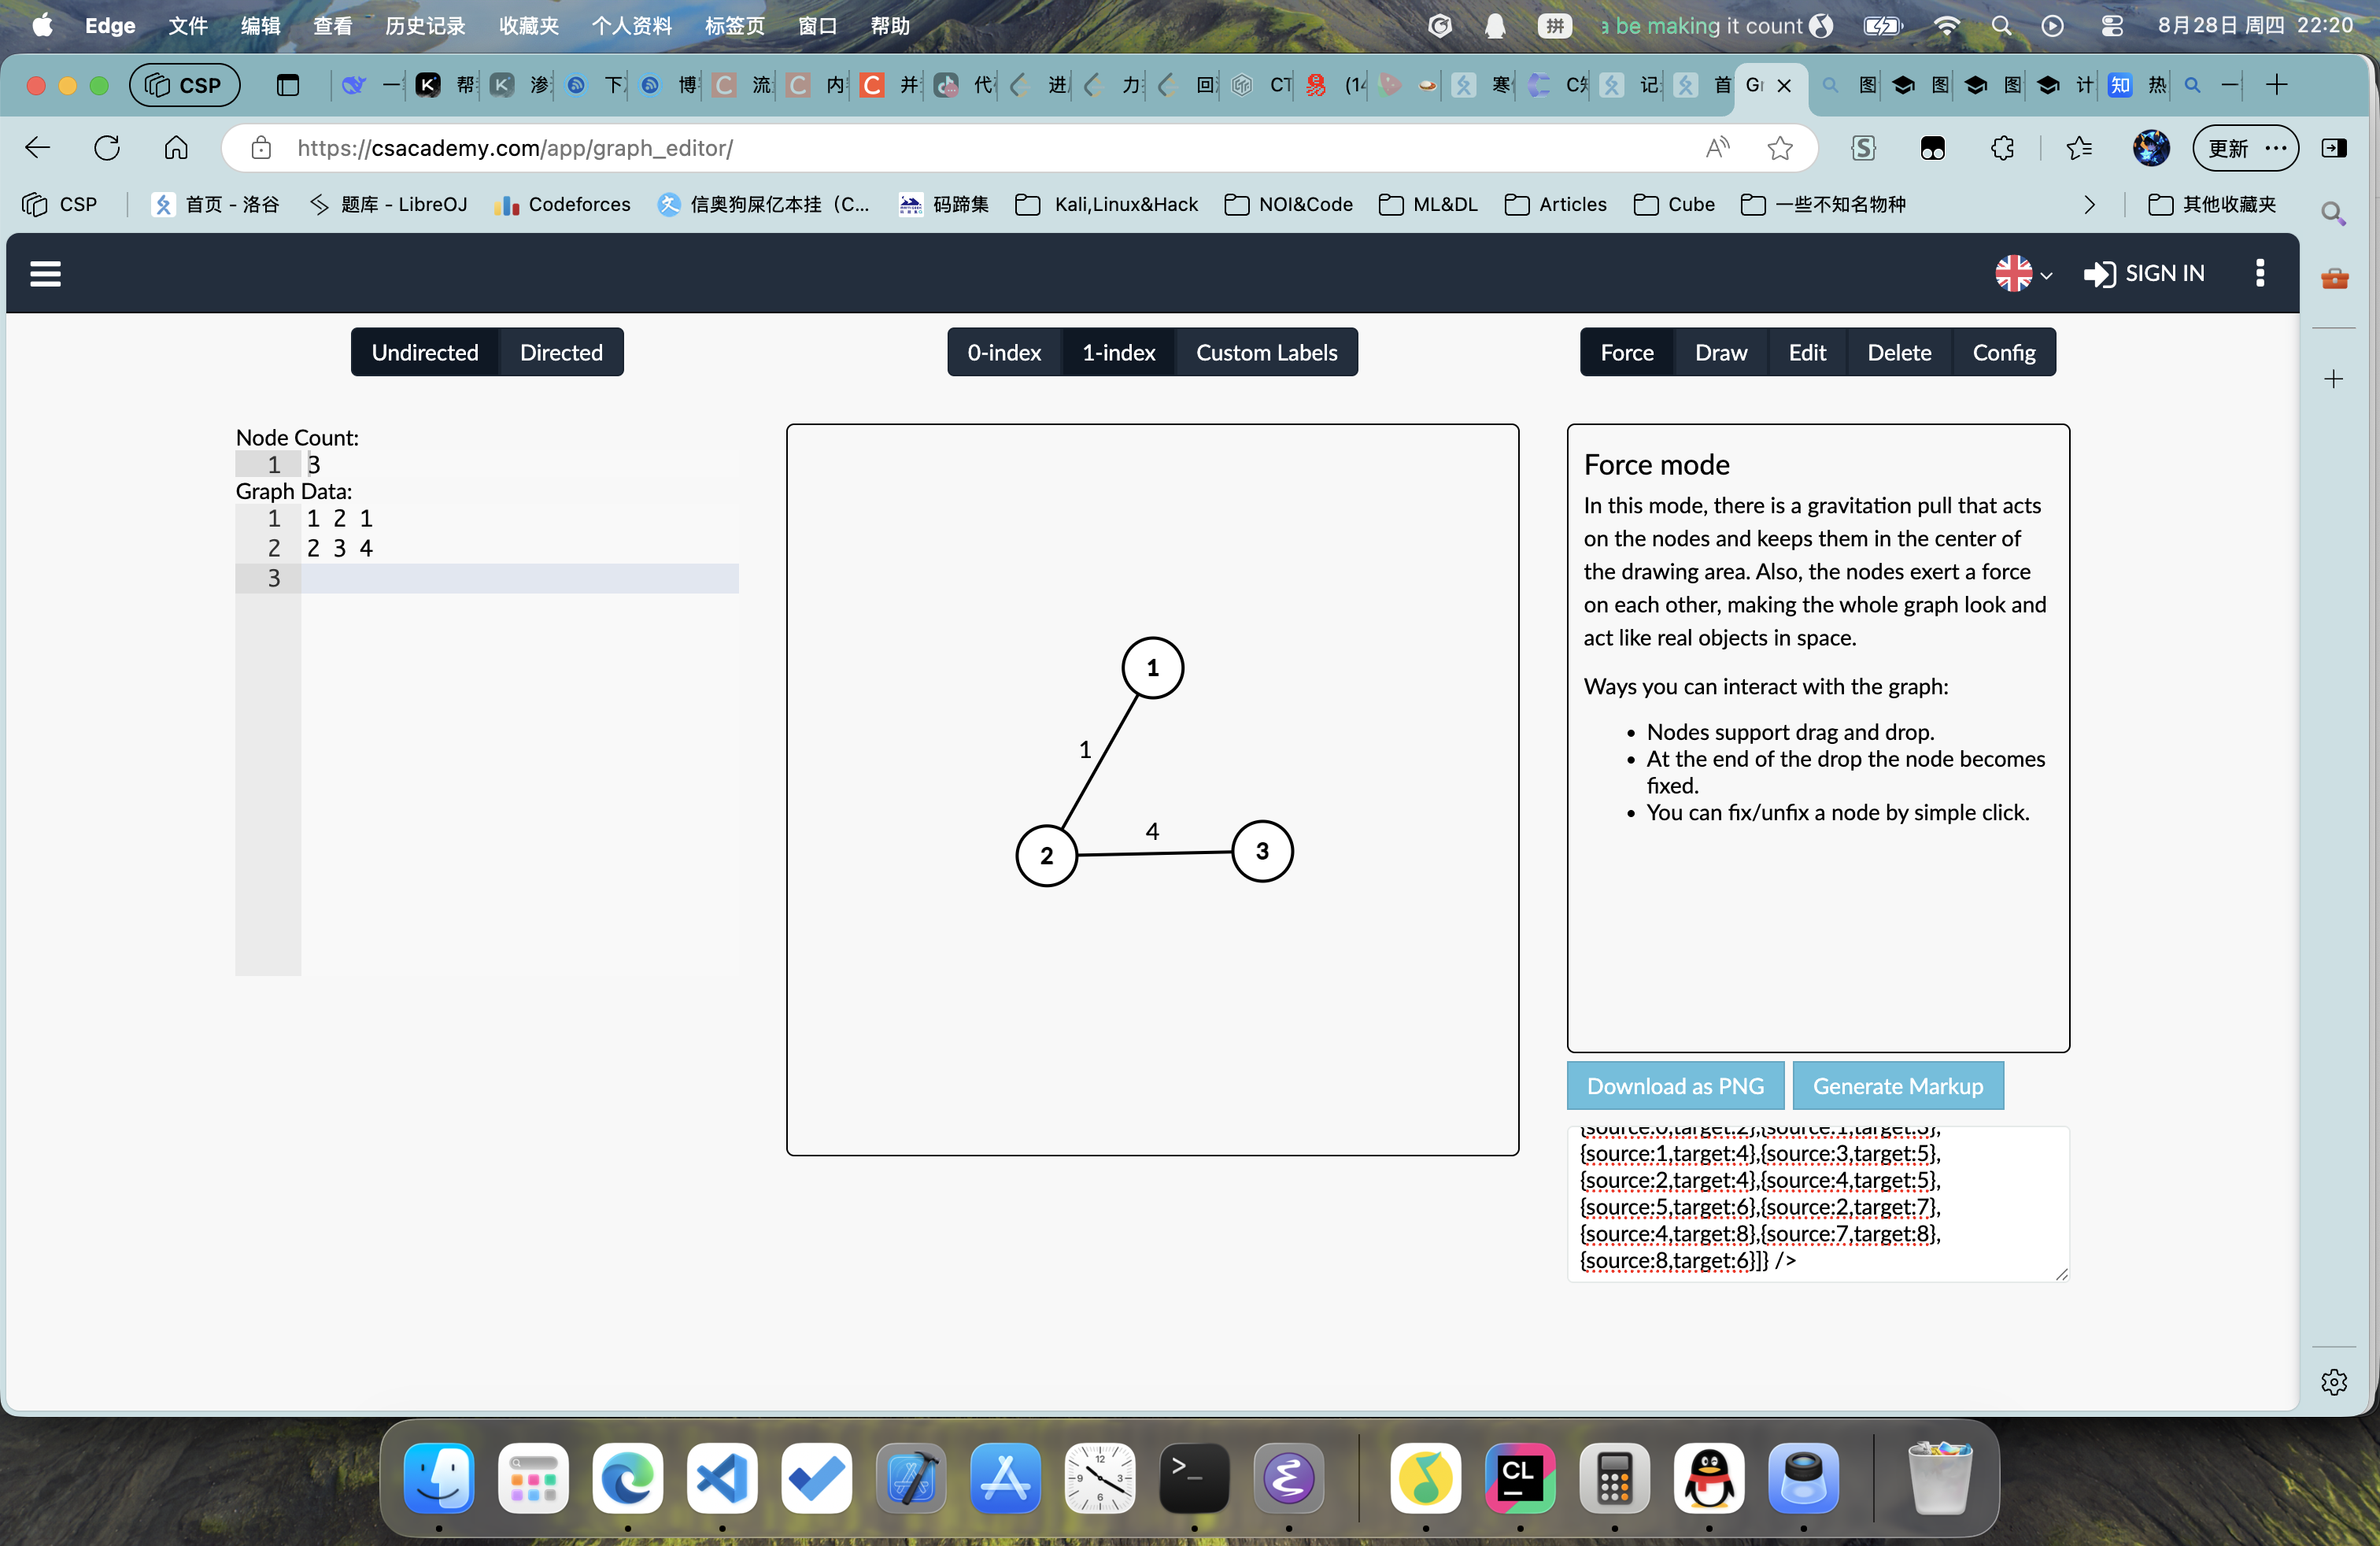The image size is (2380, 1546).
Task: Click the browser refresh icon
Action: 107,148
